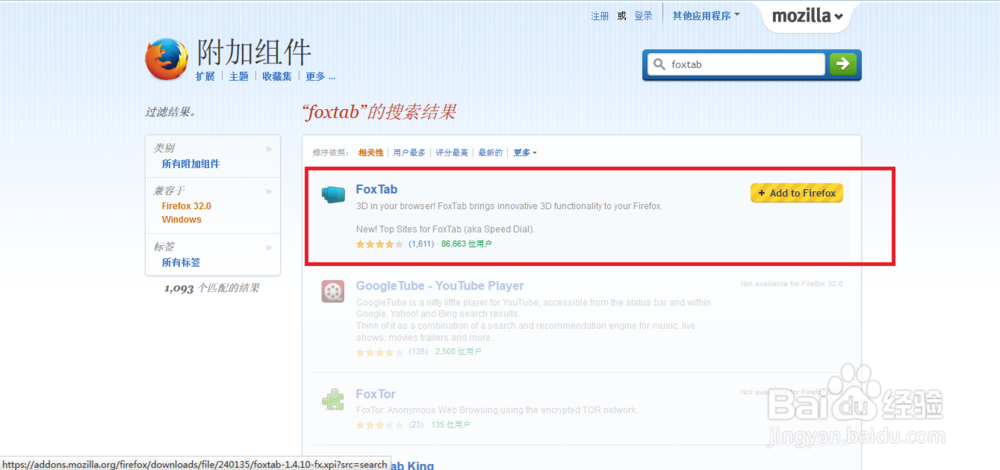Open the FoxTab add-on title link

(377, 190)
